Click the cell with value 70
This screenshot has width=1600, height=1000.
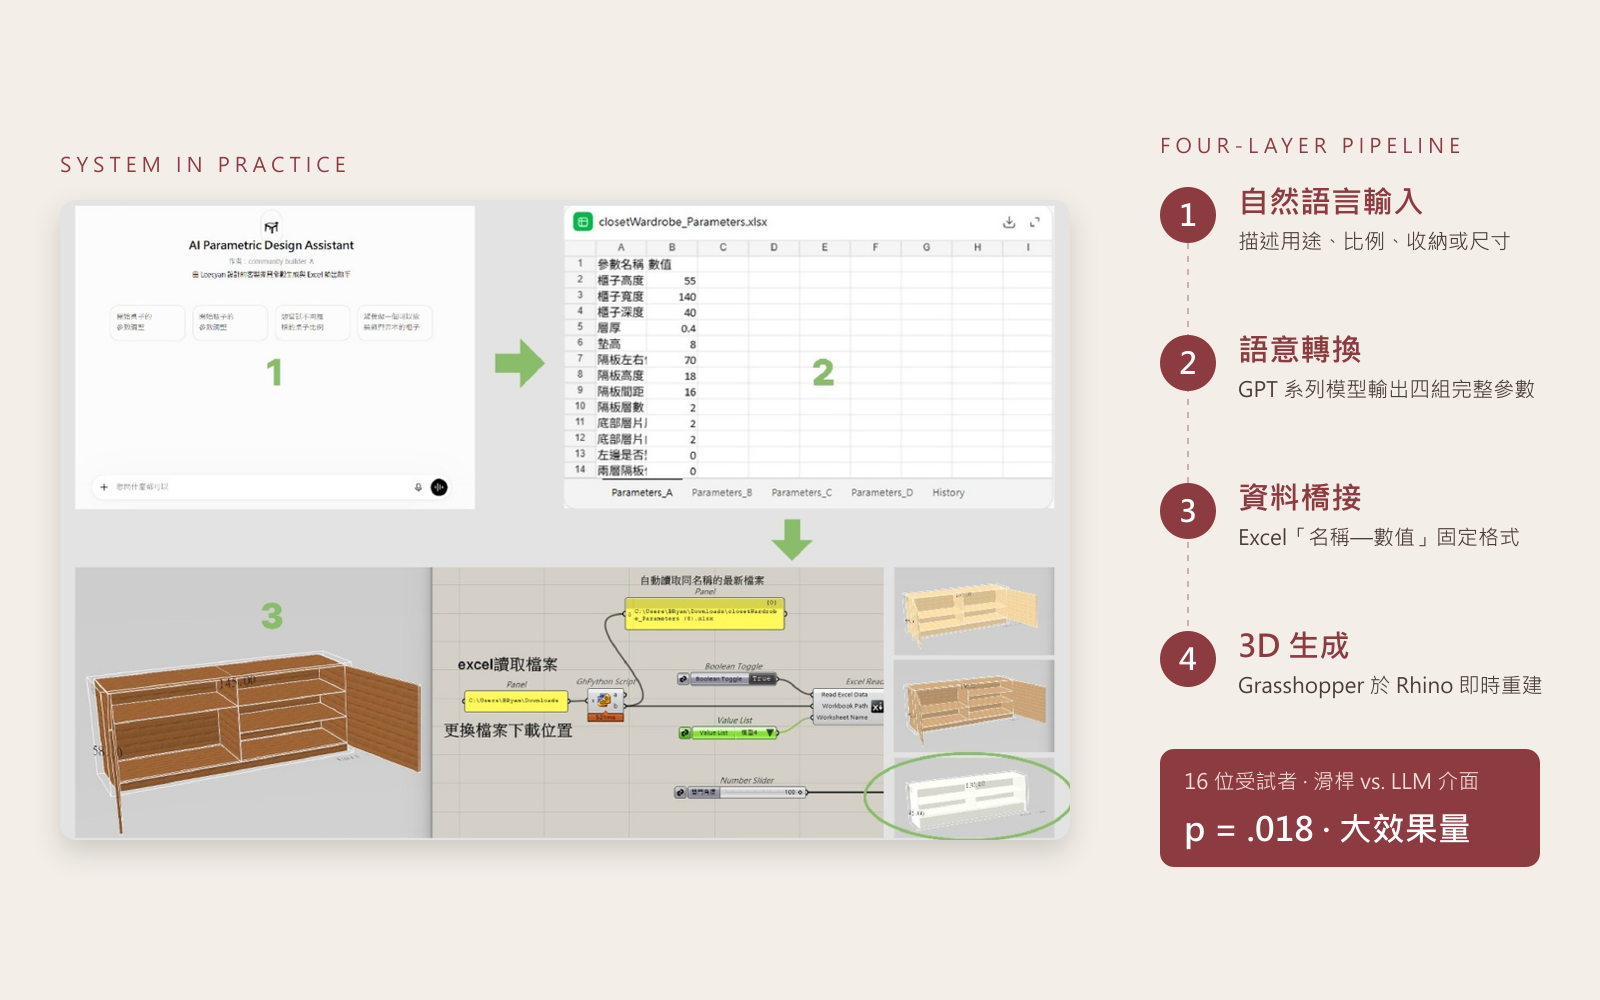[672, 360]
